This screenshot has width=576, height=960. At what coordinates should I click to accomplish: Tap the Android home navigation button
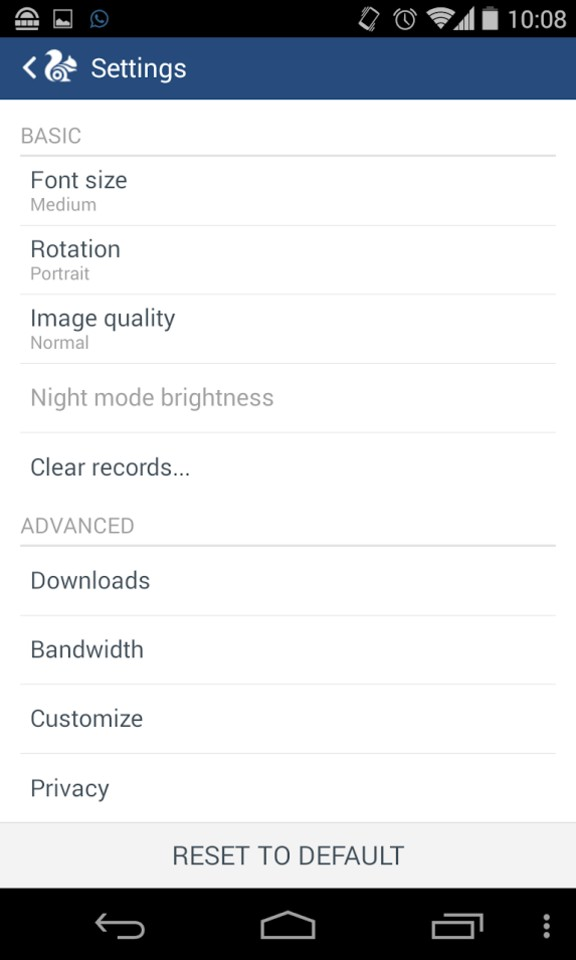[x=288, y=924]
